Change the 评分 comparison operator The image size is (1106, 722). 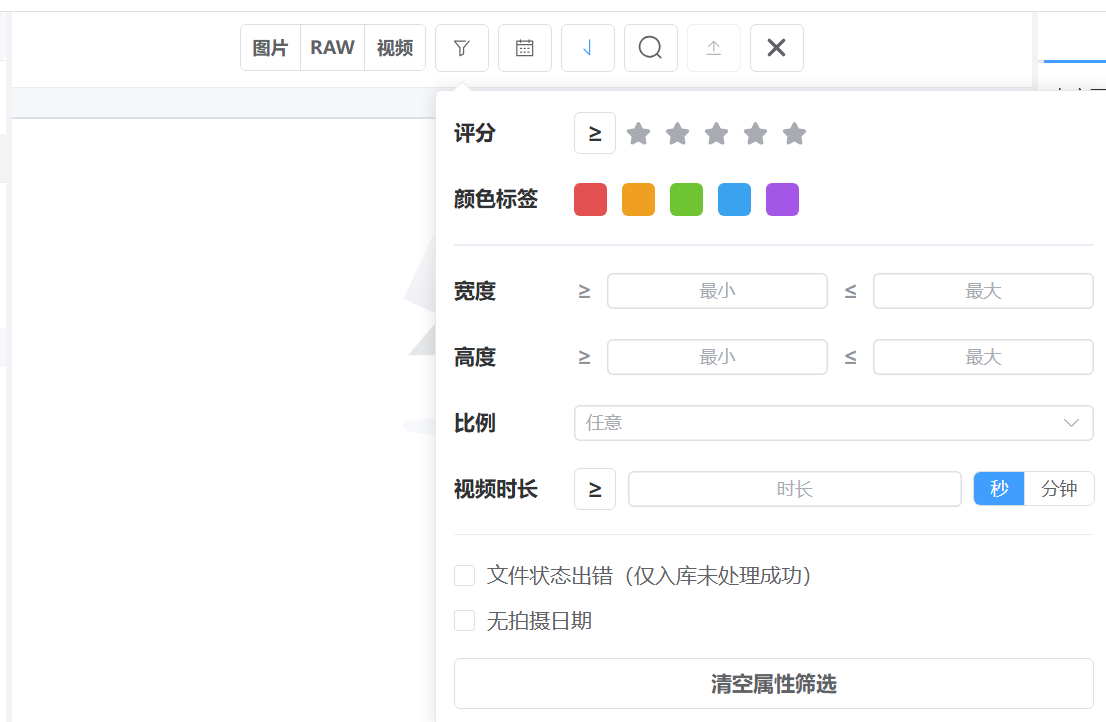tap(595, 133)
